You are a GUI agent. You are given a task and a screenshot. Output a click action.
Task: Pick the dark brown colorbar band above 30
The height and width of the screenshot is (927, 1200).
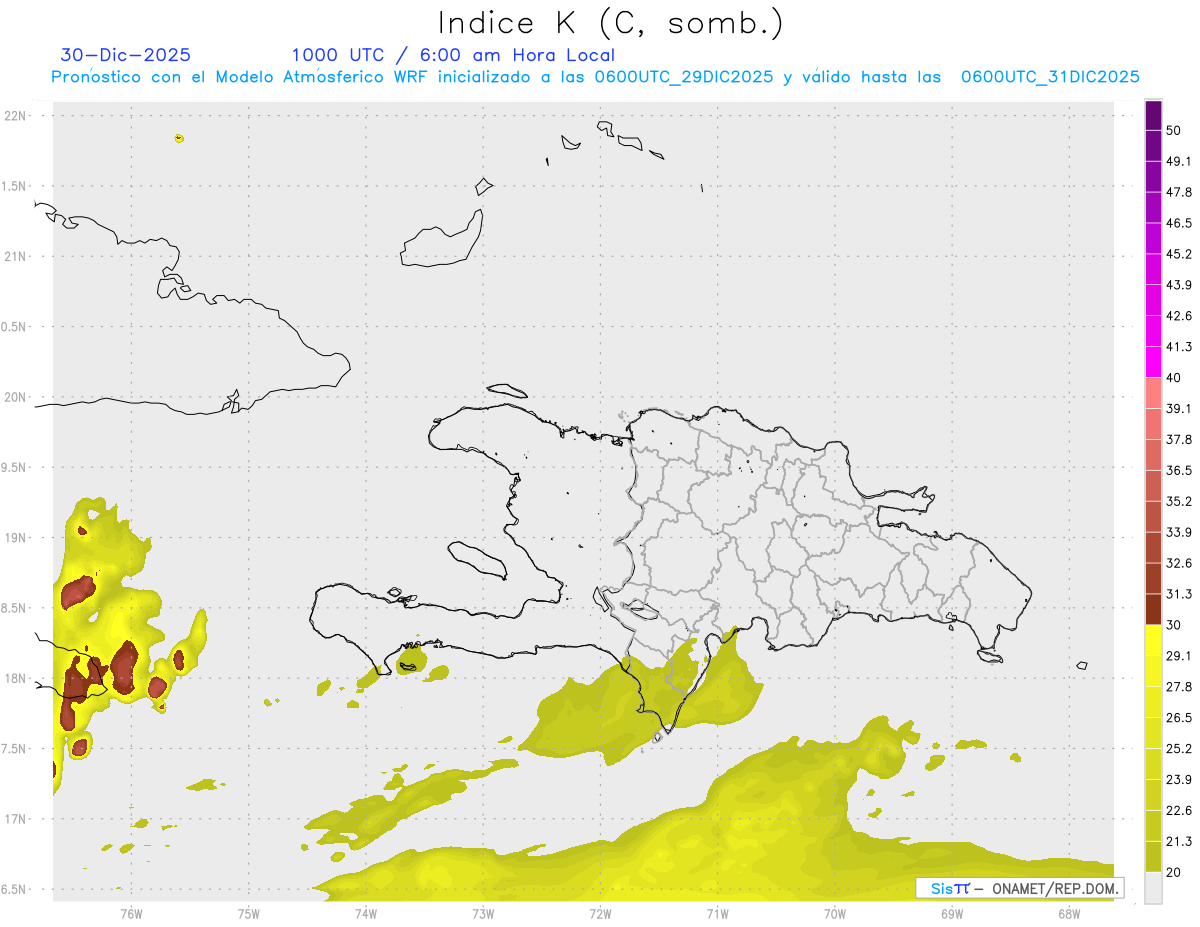[1154, 610]
